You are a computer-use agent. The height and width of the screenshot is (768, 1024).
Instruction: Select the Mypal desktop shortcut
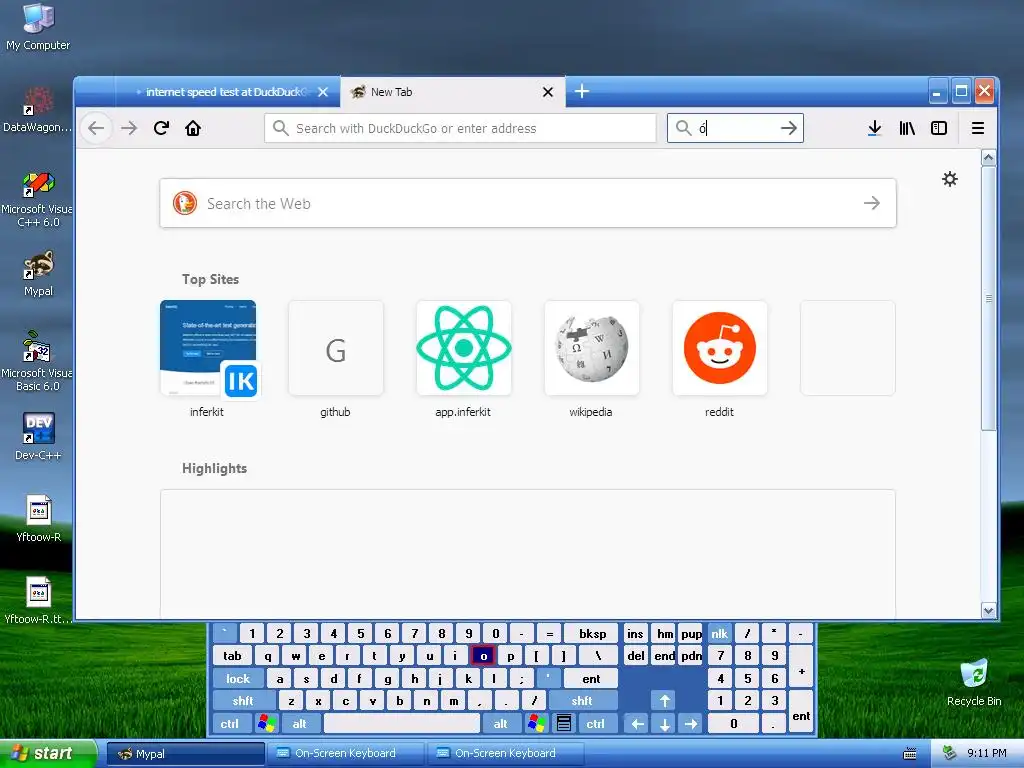pyautogui.click(x=38, y=273)
